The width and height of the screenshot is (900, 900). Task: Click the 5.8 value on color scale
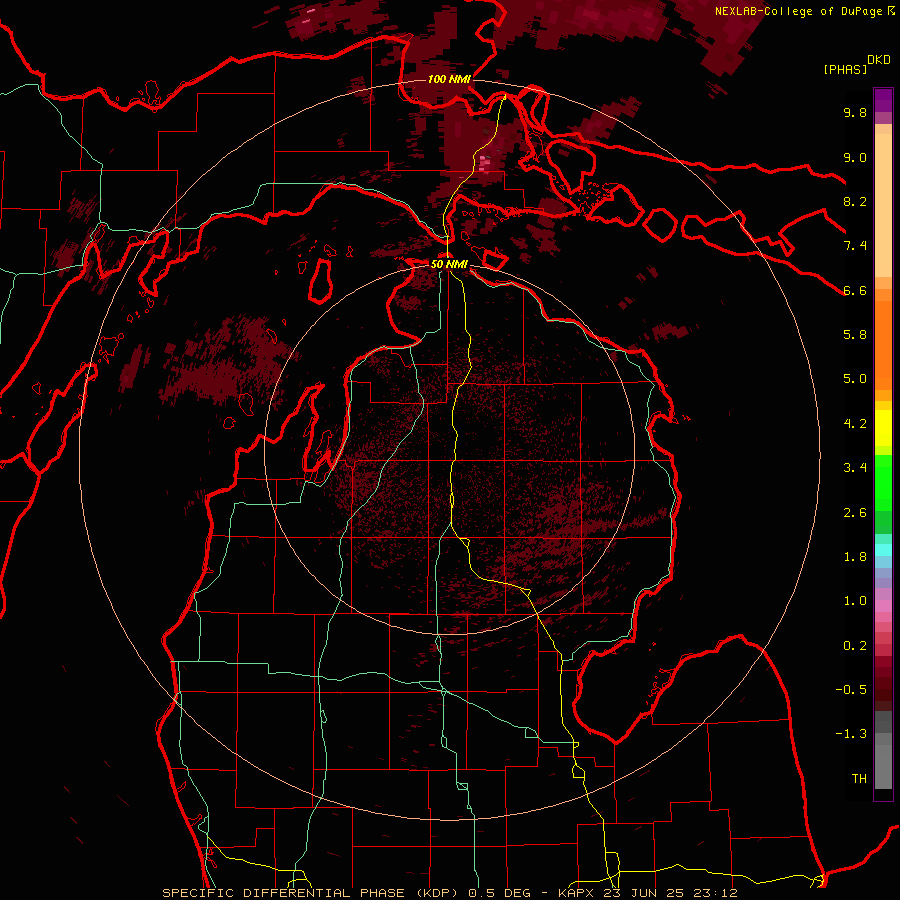855,334
